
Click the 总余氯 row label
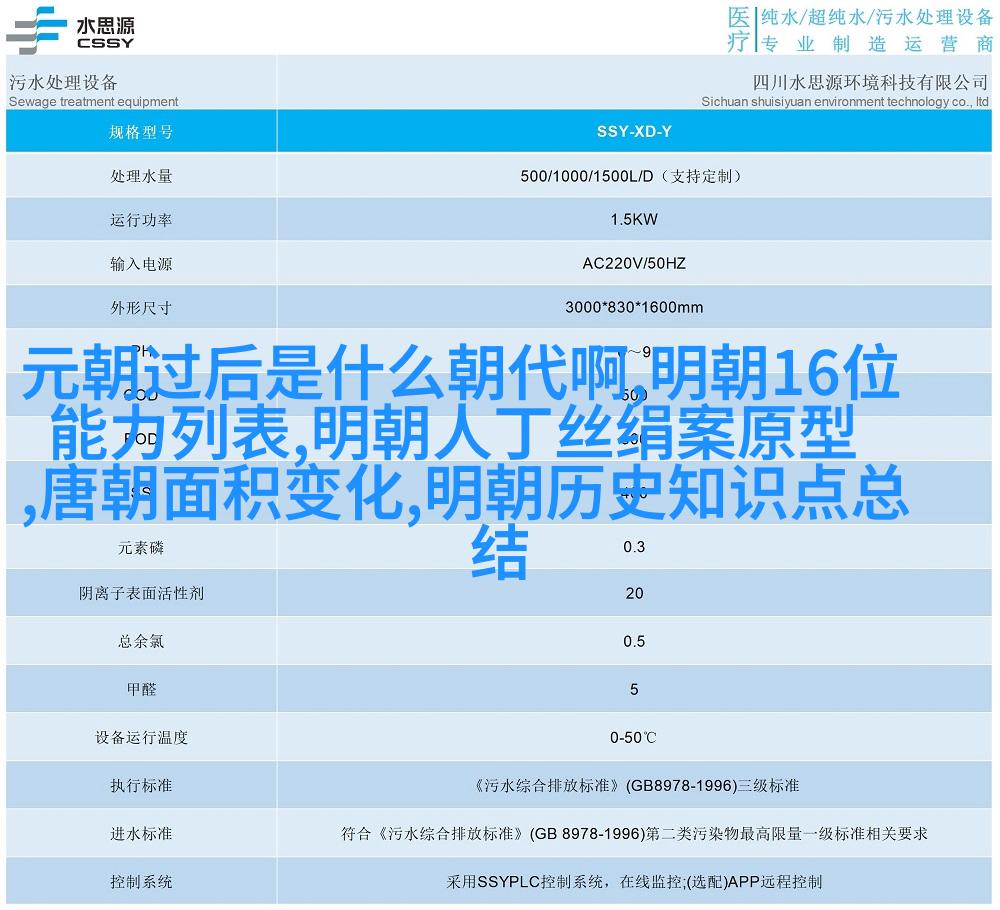[x=141, y=642]
